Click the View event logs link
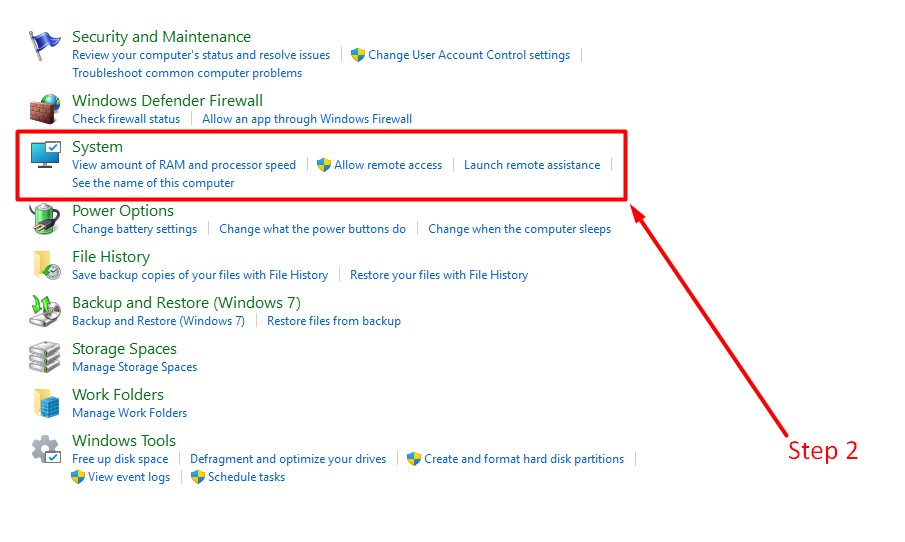Image resolution: width=905 pixels, height=542 pixels. pos(129,477)
